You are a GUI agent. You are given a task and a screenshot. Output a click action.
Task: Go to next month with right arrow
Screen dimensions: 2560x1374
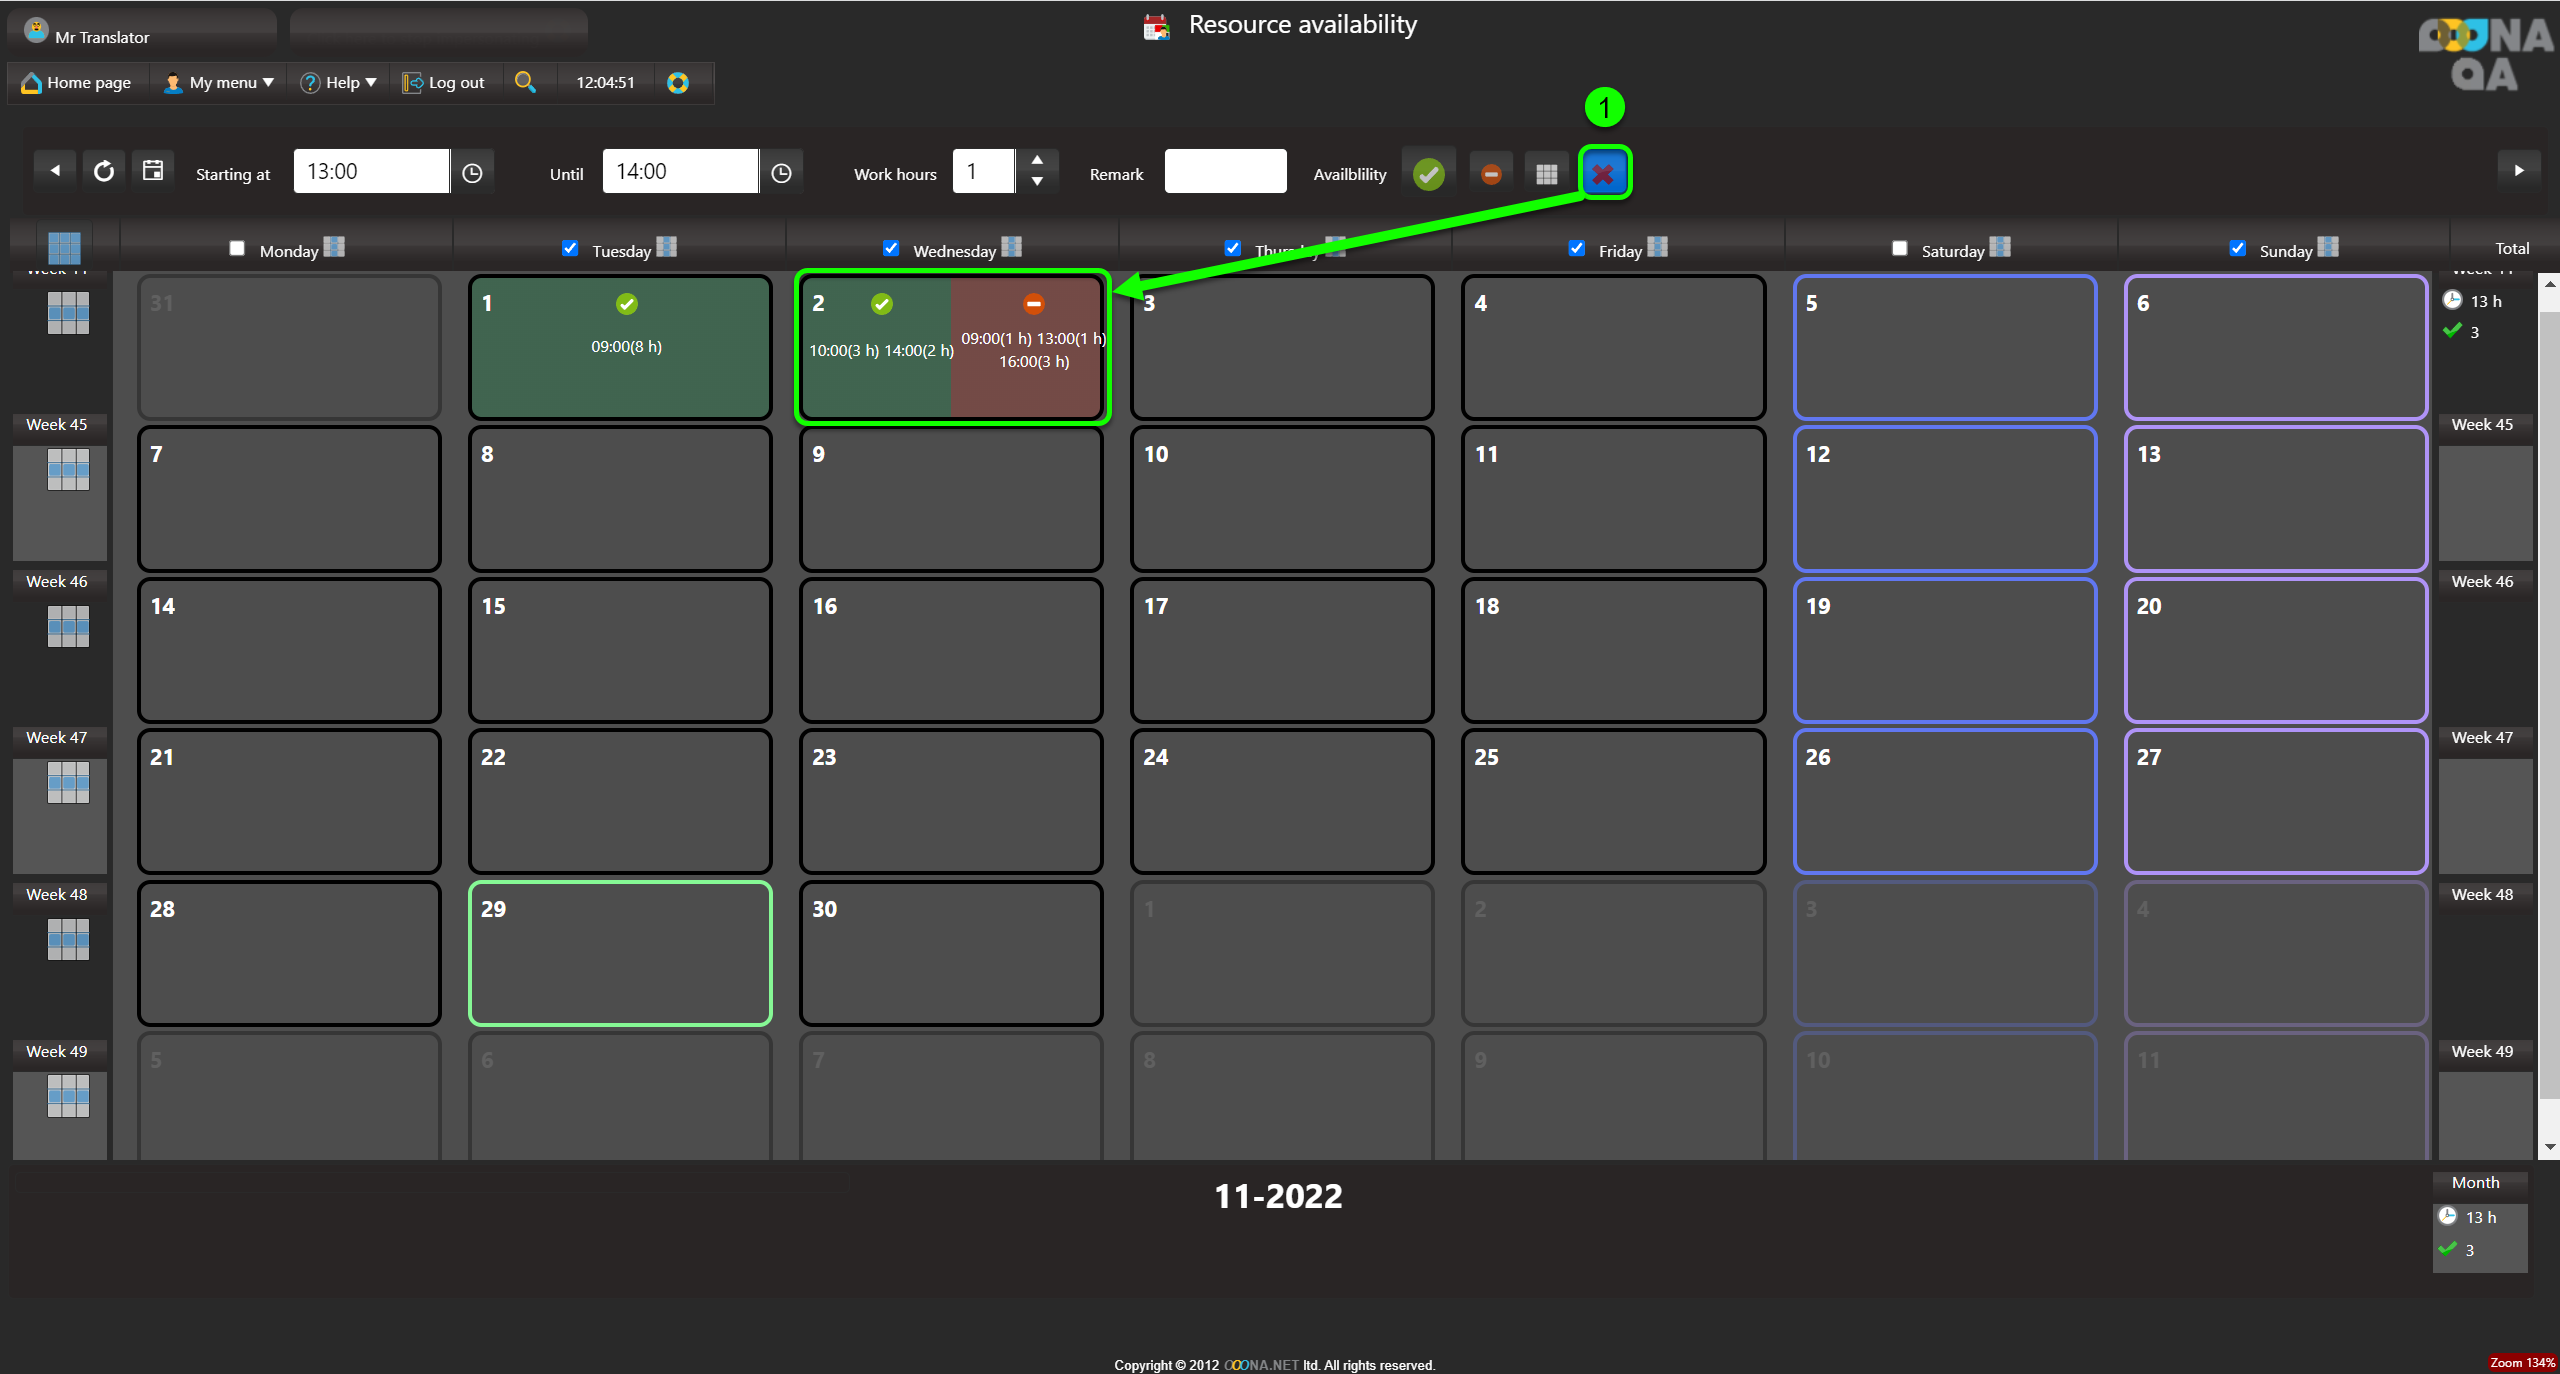(2518, 171)
